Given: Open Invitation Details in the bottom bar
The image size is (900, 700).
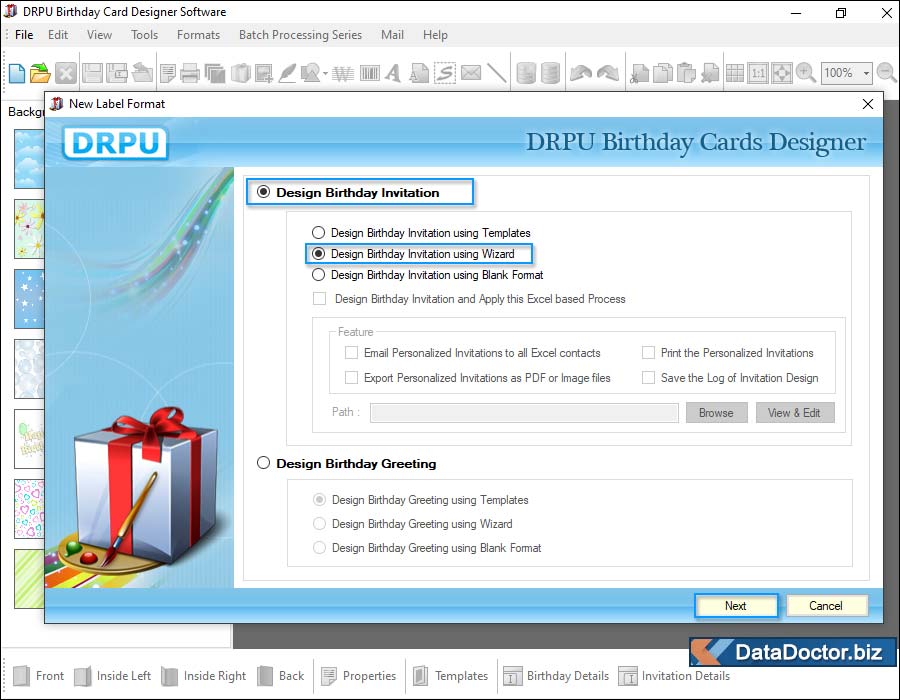Looking at the screenshot, I should tap(674, 675).
